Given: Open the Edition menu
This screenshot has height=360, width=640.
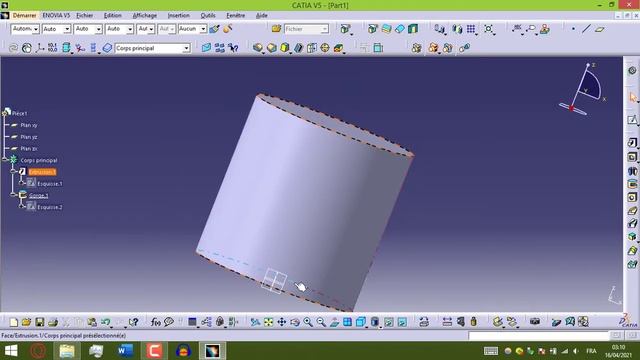Looking at the screenshot, I should tap(112, 16).
